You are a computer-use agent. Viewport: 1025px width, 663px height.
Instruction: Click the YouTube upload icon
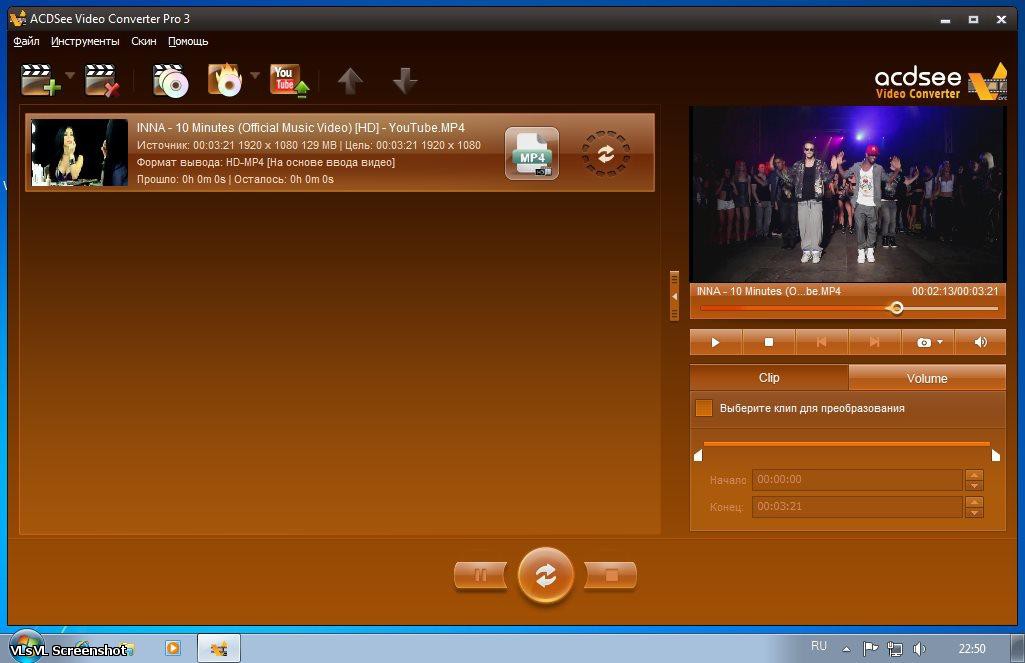point(289,80)
